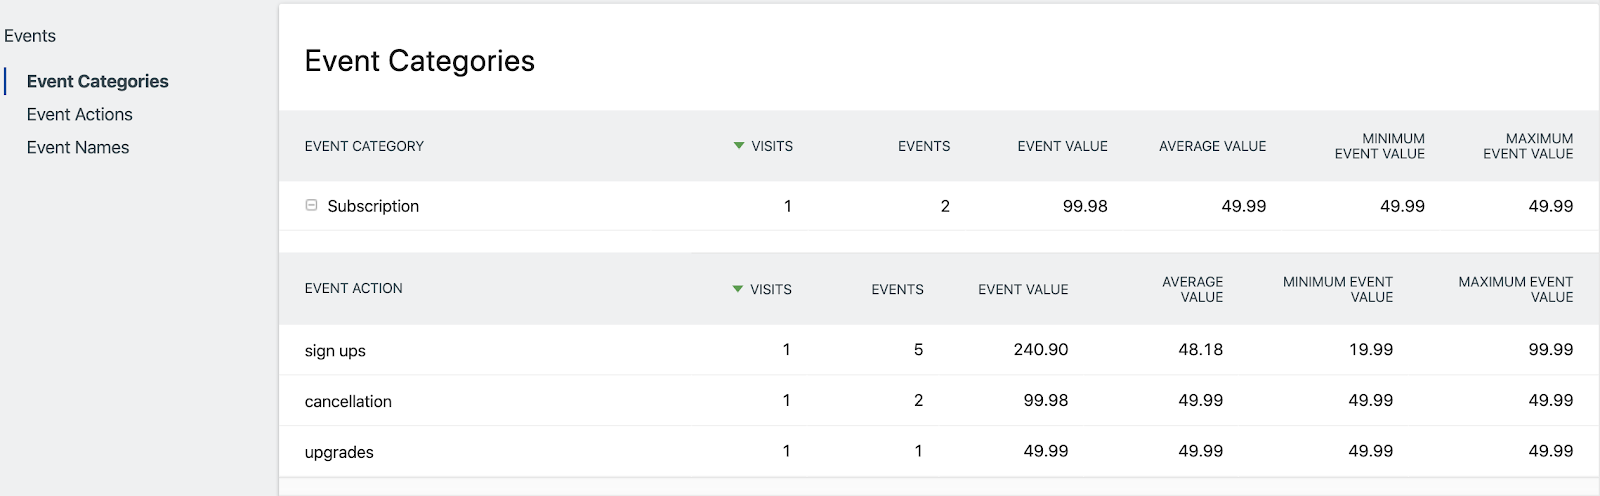
Task: Open Event Actions in sidebar
Action: tap(79, 114)
